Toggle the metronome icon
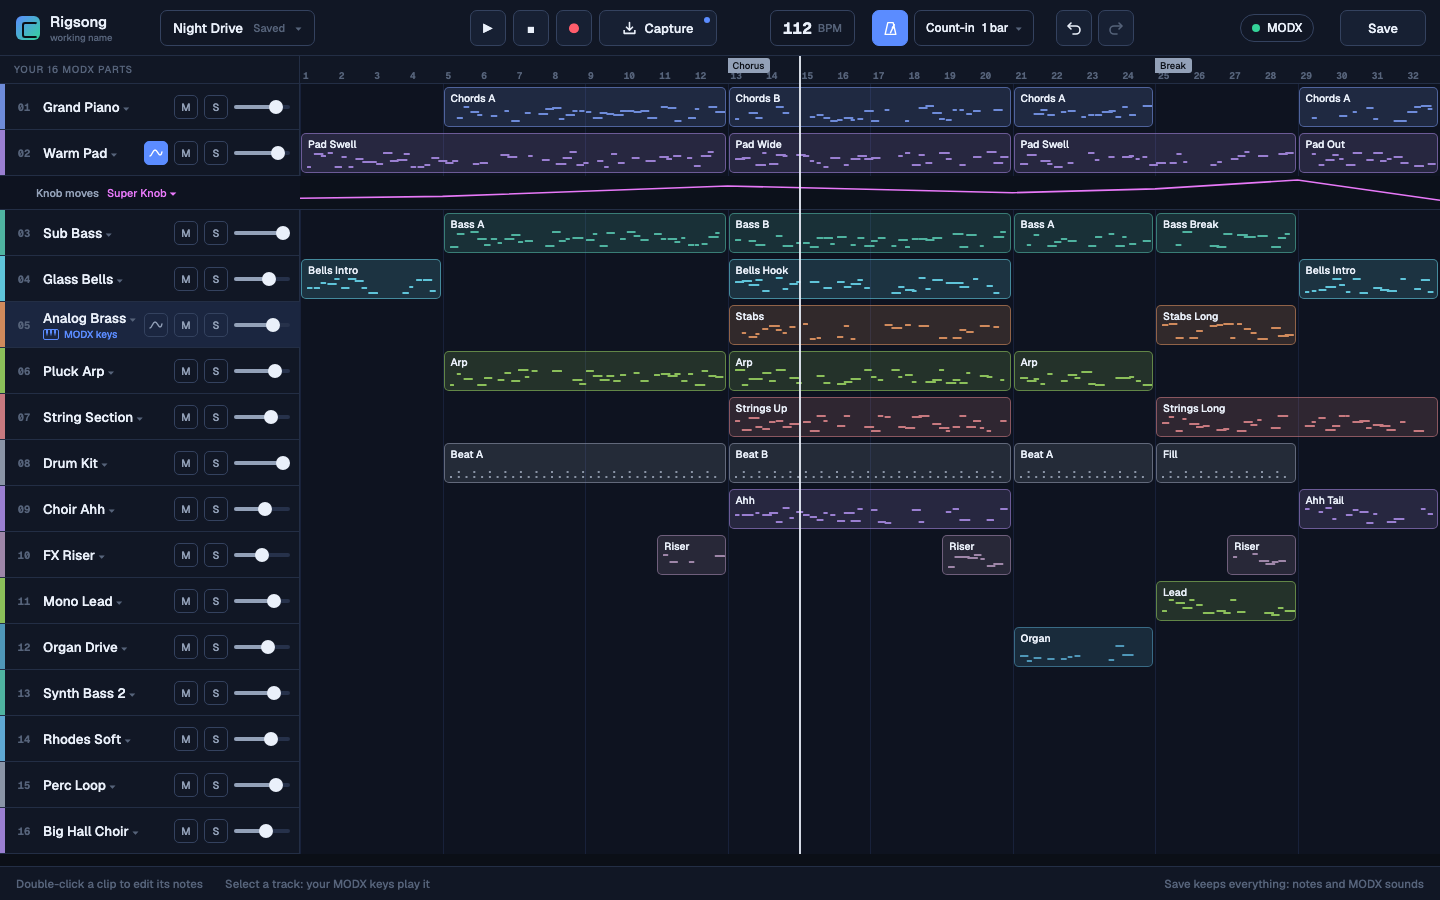 pos(890,28)
